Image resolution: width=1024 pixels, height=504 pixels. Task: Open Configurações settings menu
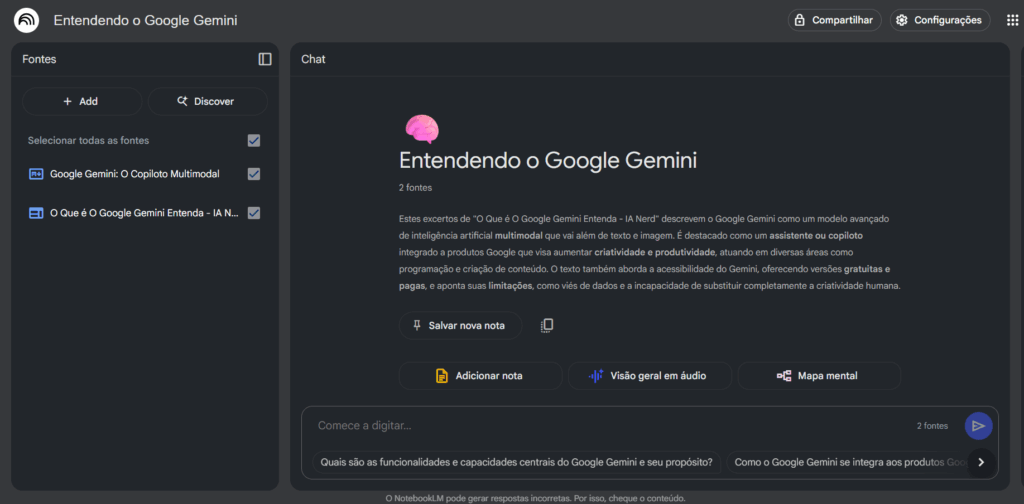[x=940, y=20]
